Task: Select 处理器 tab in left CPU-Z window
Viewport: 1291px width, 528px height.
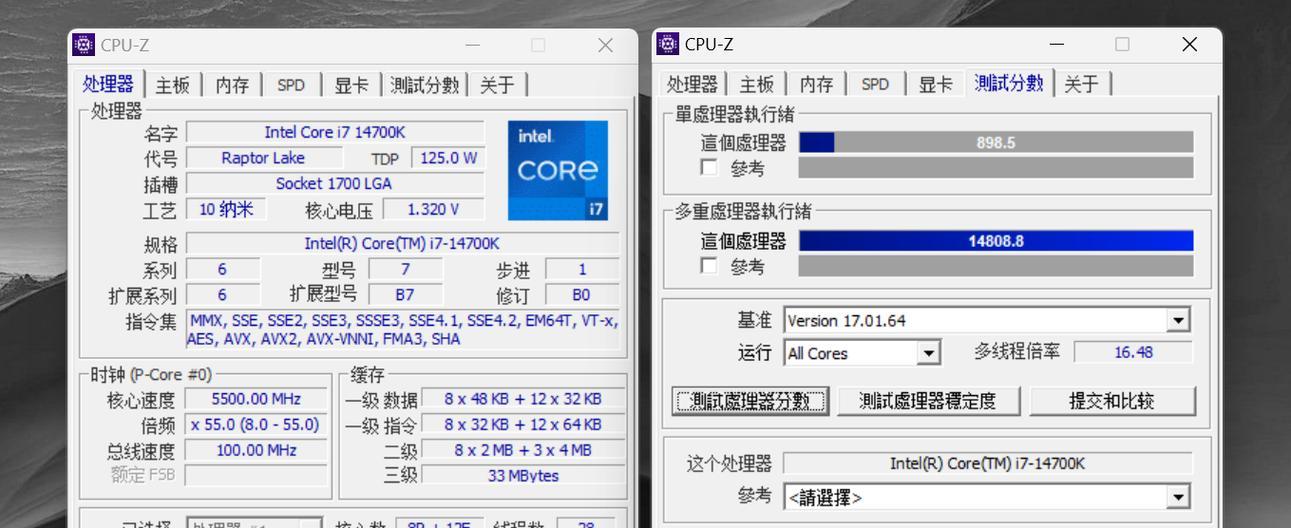Action: coord(108,84)
